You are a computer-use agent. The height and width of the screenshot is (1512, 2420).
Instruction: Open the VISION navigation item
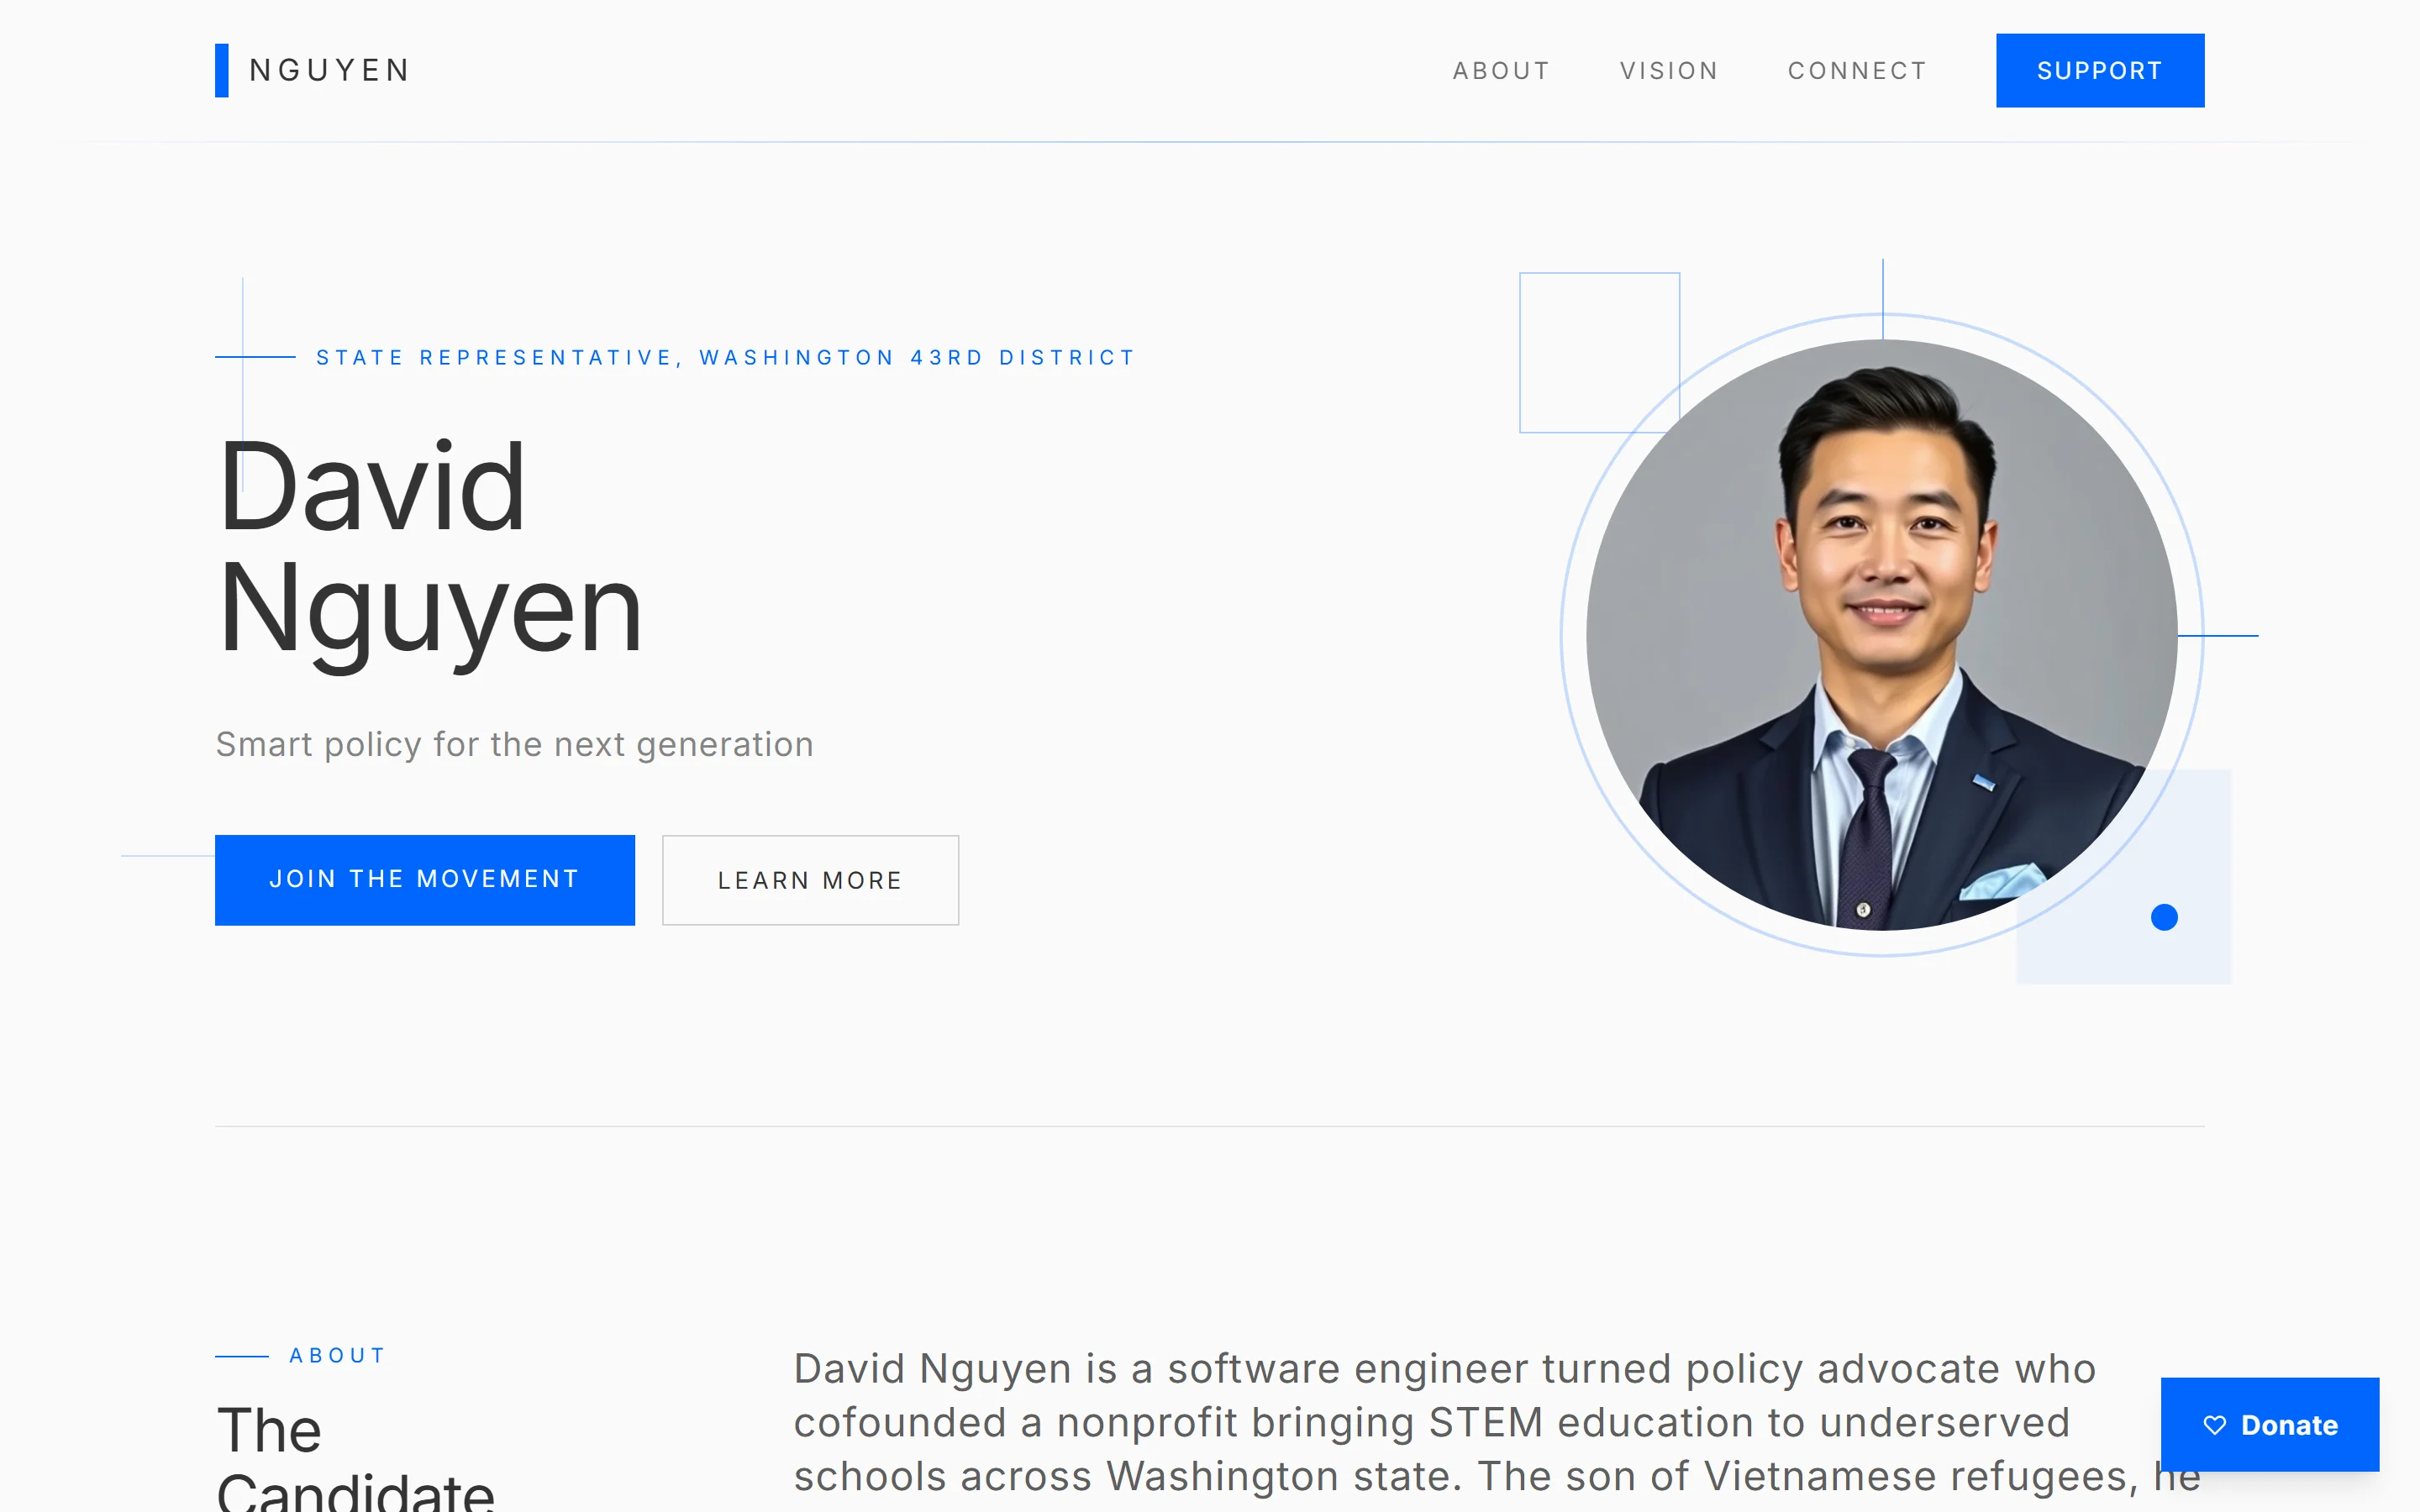tap(1668, 70)
